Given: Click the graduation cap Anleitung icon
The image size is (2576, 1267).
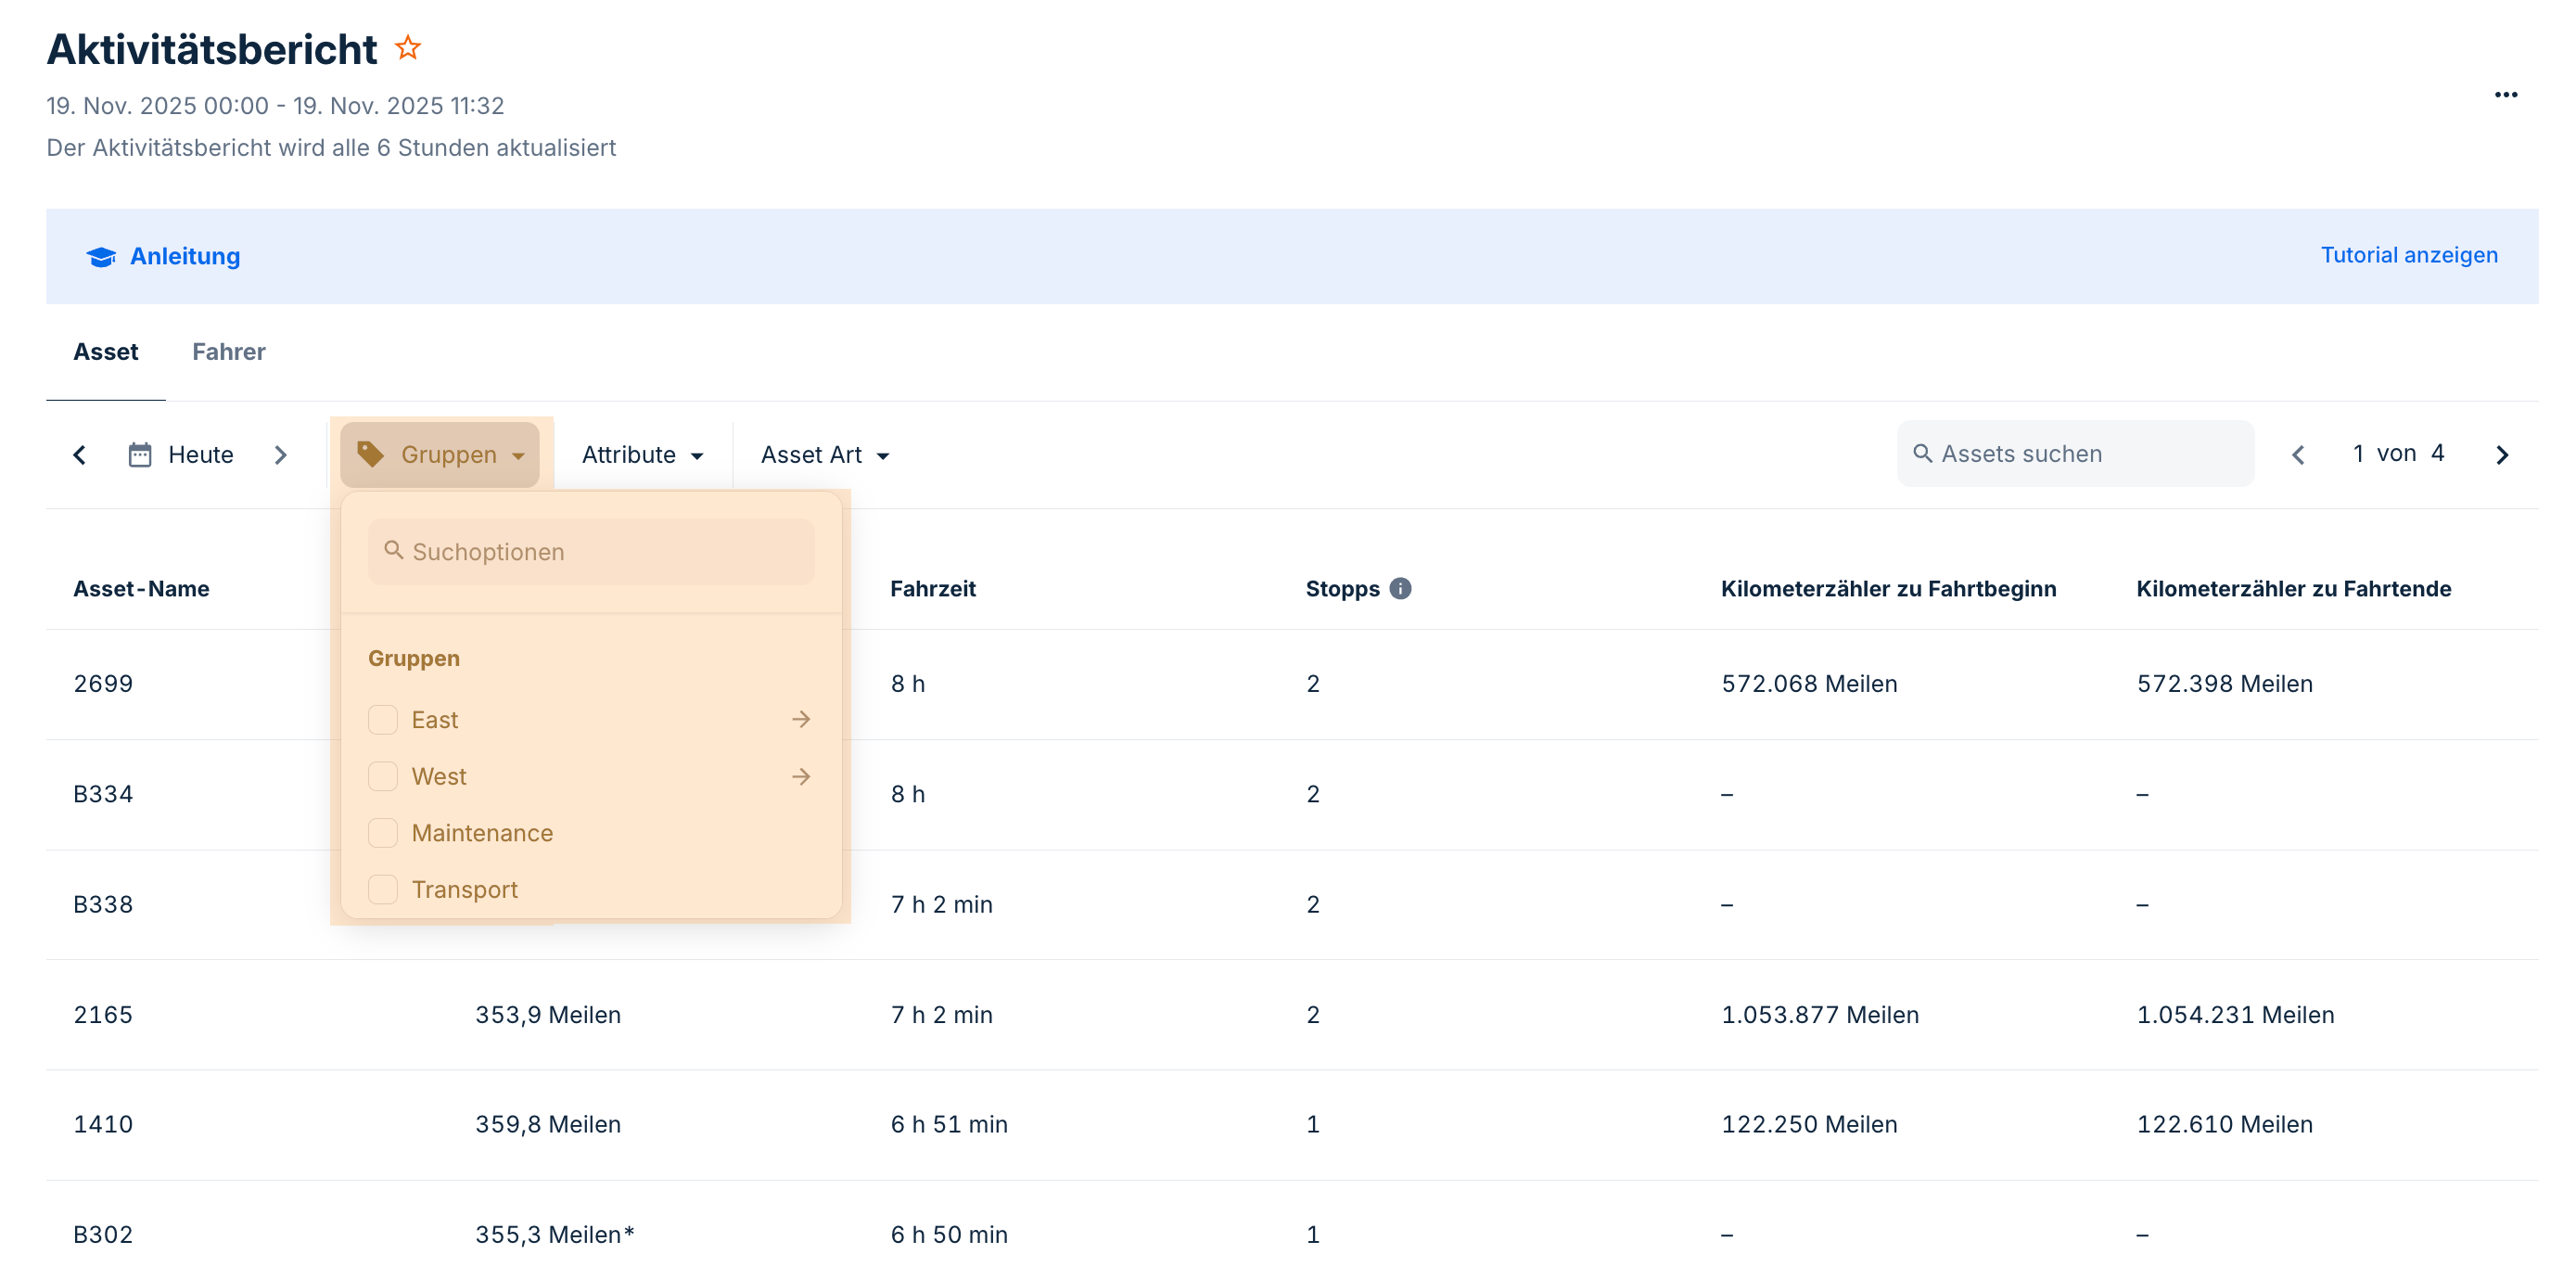Looking at the screenshot, I should pyautogui.click(x=101, y=257).
